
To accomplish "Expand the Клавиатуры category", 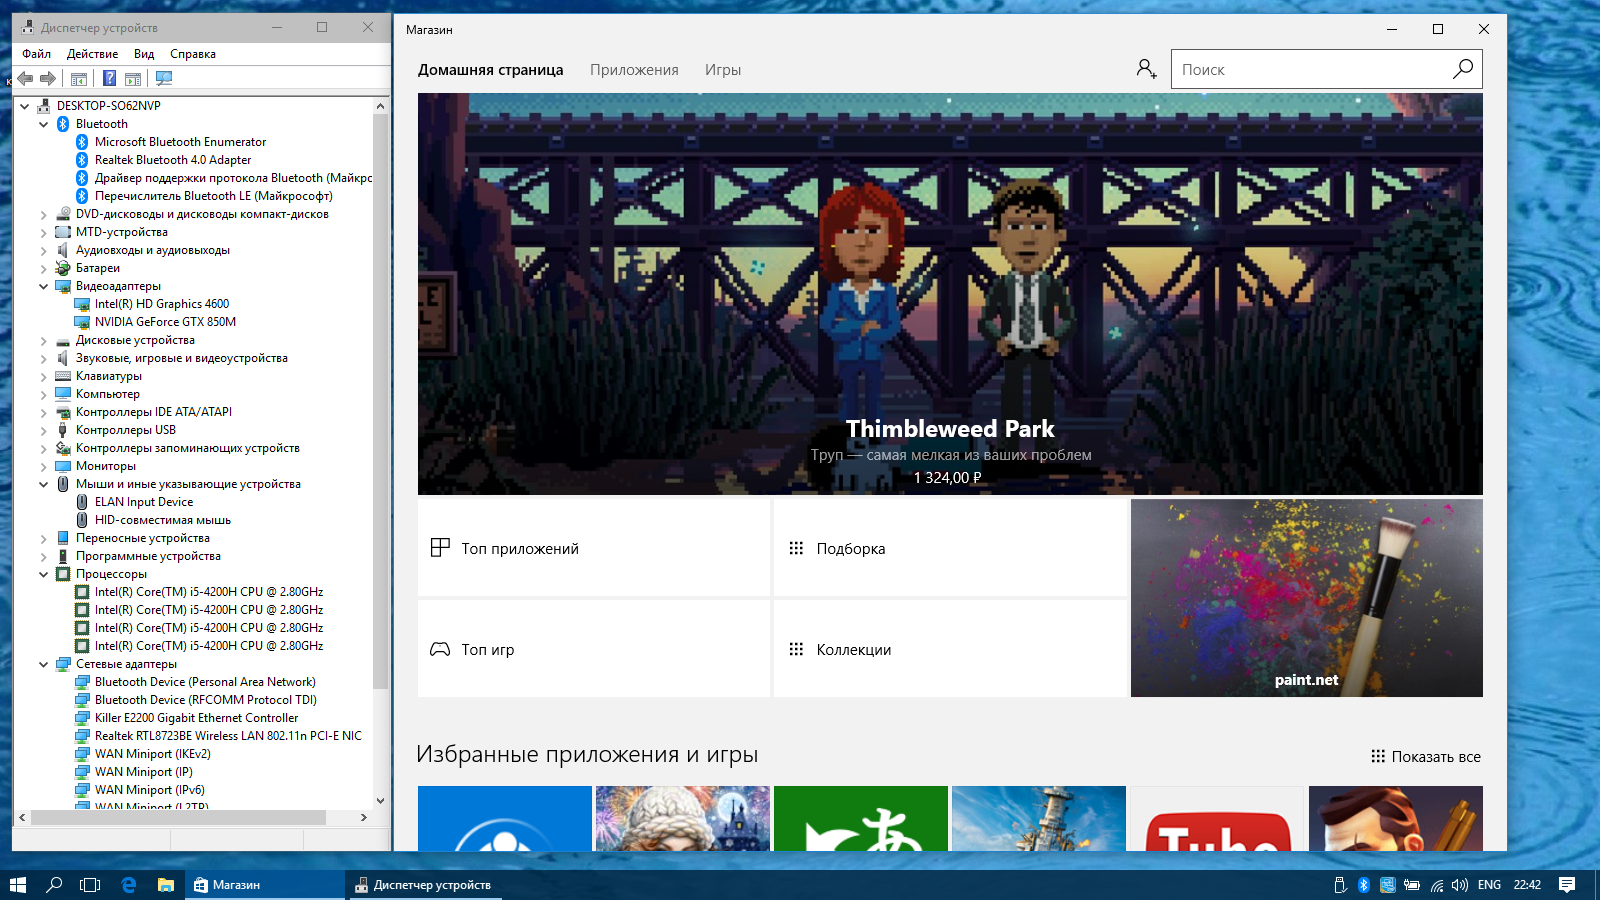I will tap(44, 376).
